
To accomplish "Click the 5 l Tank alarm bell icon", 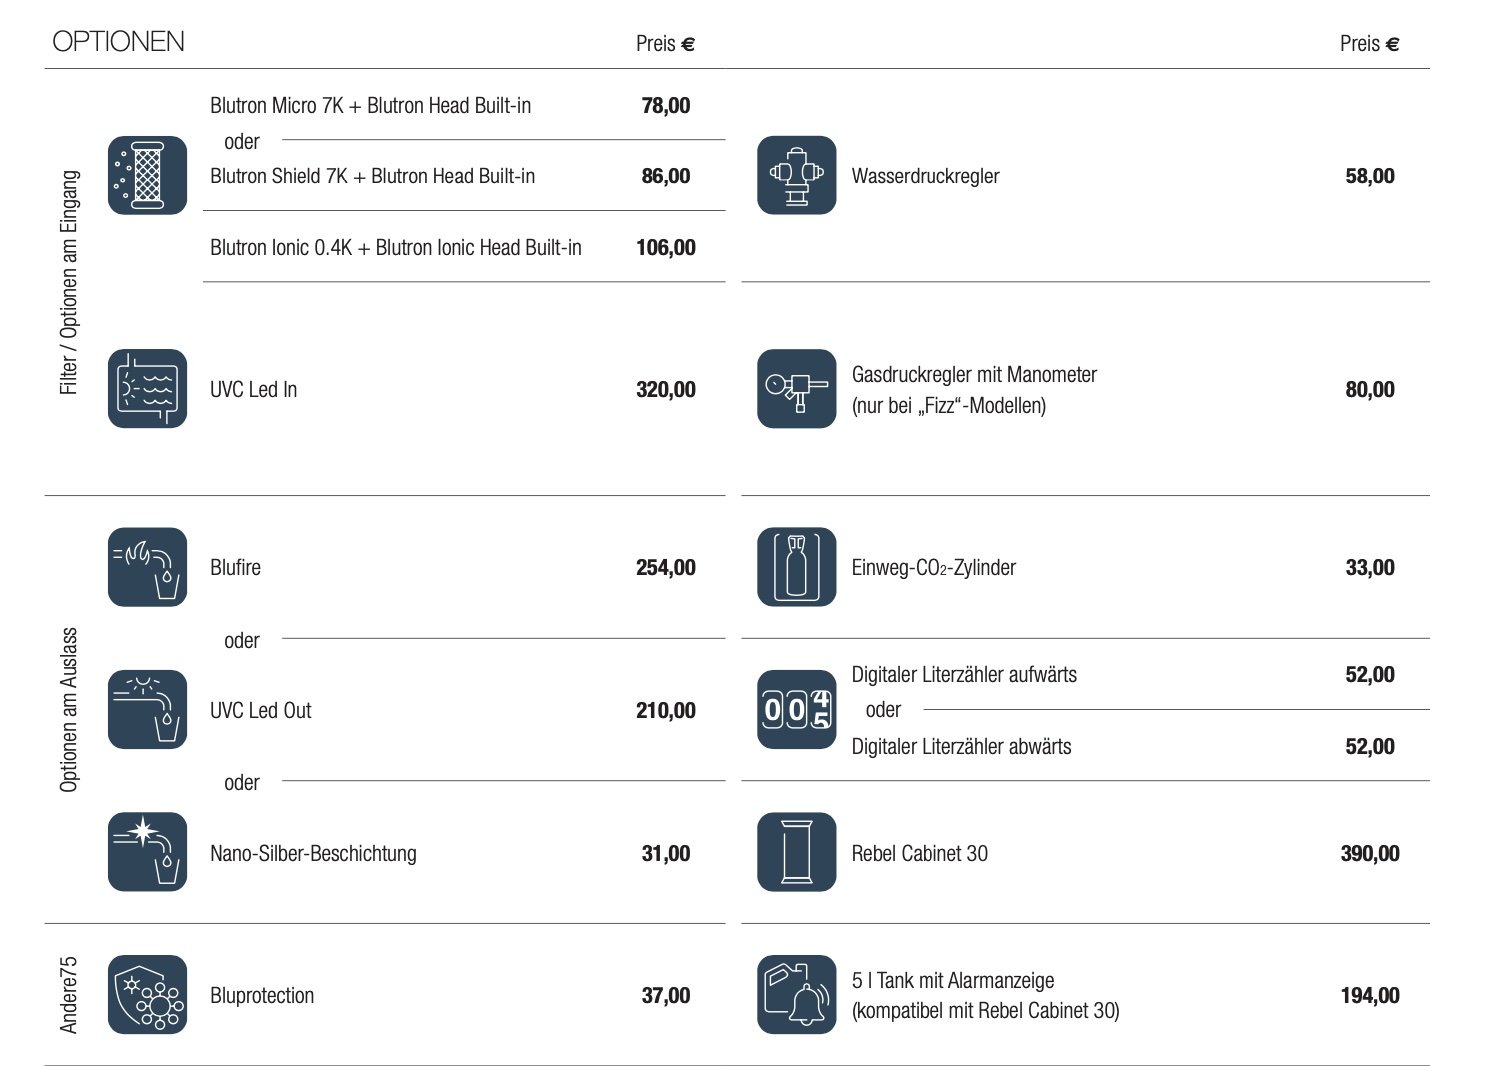I will (x=796, y=995).
